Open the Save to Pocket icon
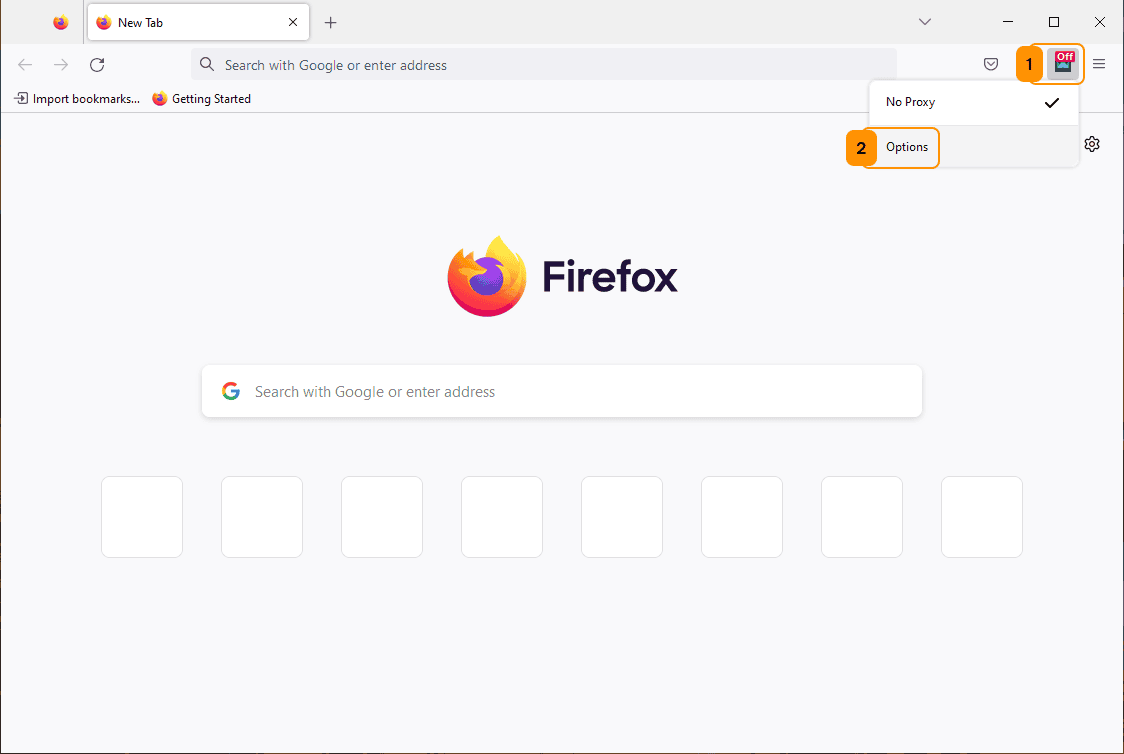 click(x=991, y=65)
